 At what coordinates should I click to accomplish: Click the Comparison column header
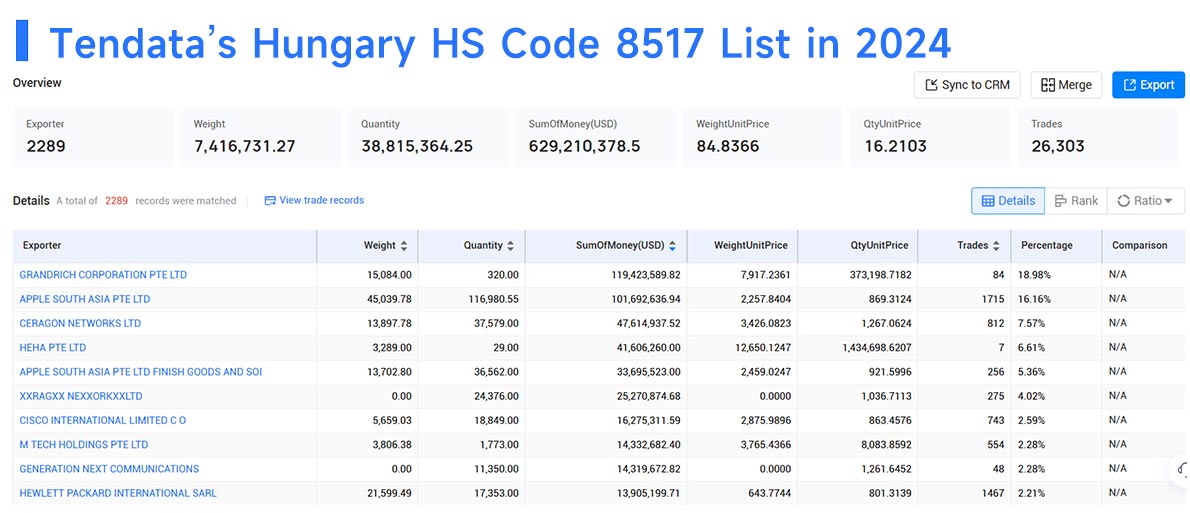click(x=1142, y=246)
